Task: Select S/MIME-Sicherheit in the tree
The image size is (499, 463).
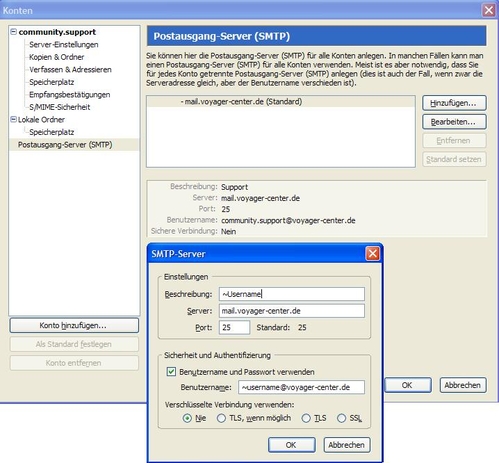Action: pos(60,107)
